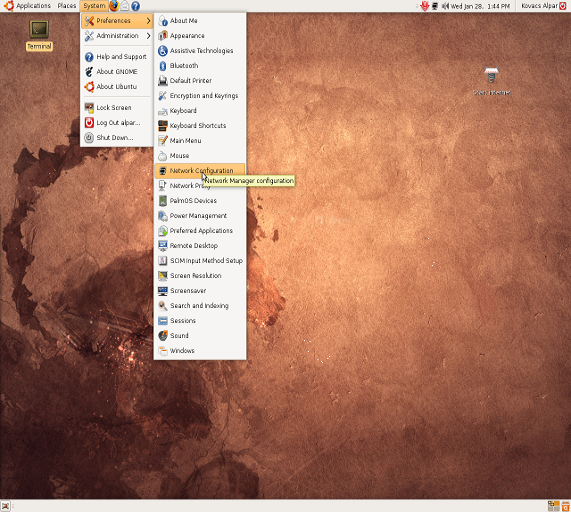
Task: Open the Terminal desktop icon
Action: tap(39, 35)
